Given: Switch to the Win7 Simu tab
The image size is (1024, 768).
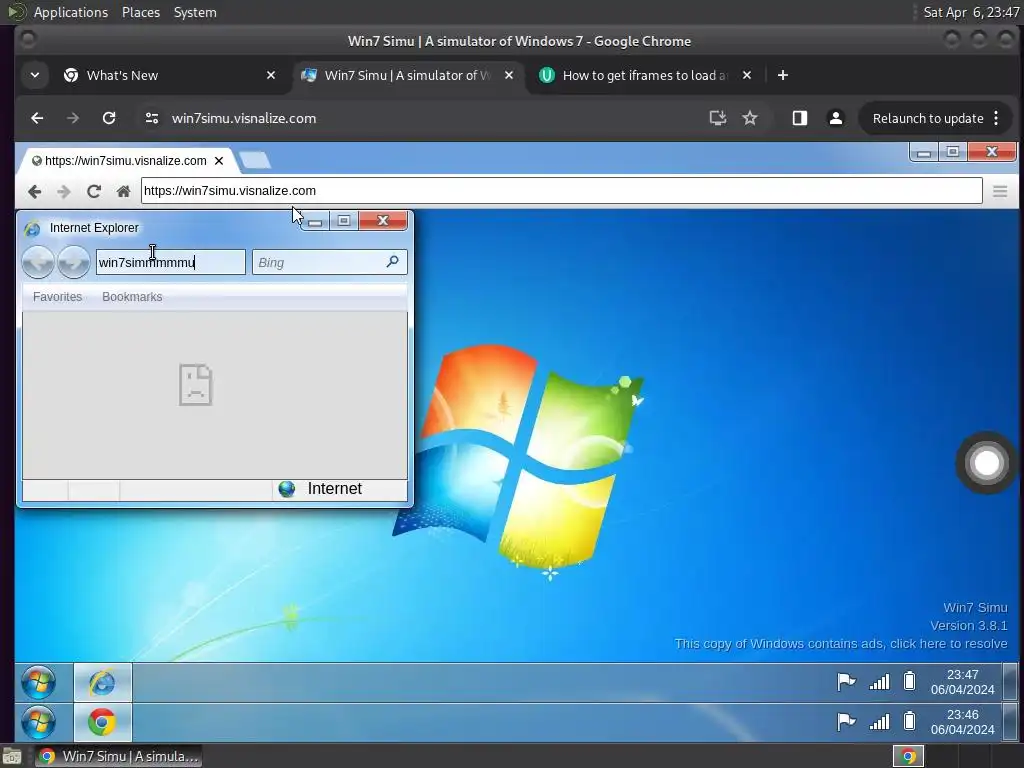Looking at the screenshot, I should [408, 75].
